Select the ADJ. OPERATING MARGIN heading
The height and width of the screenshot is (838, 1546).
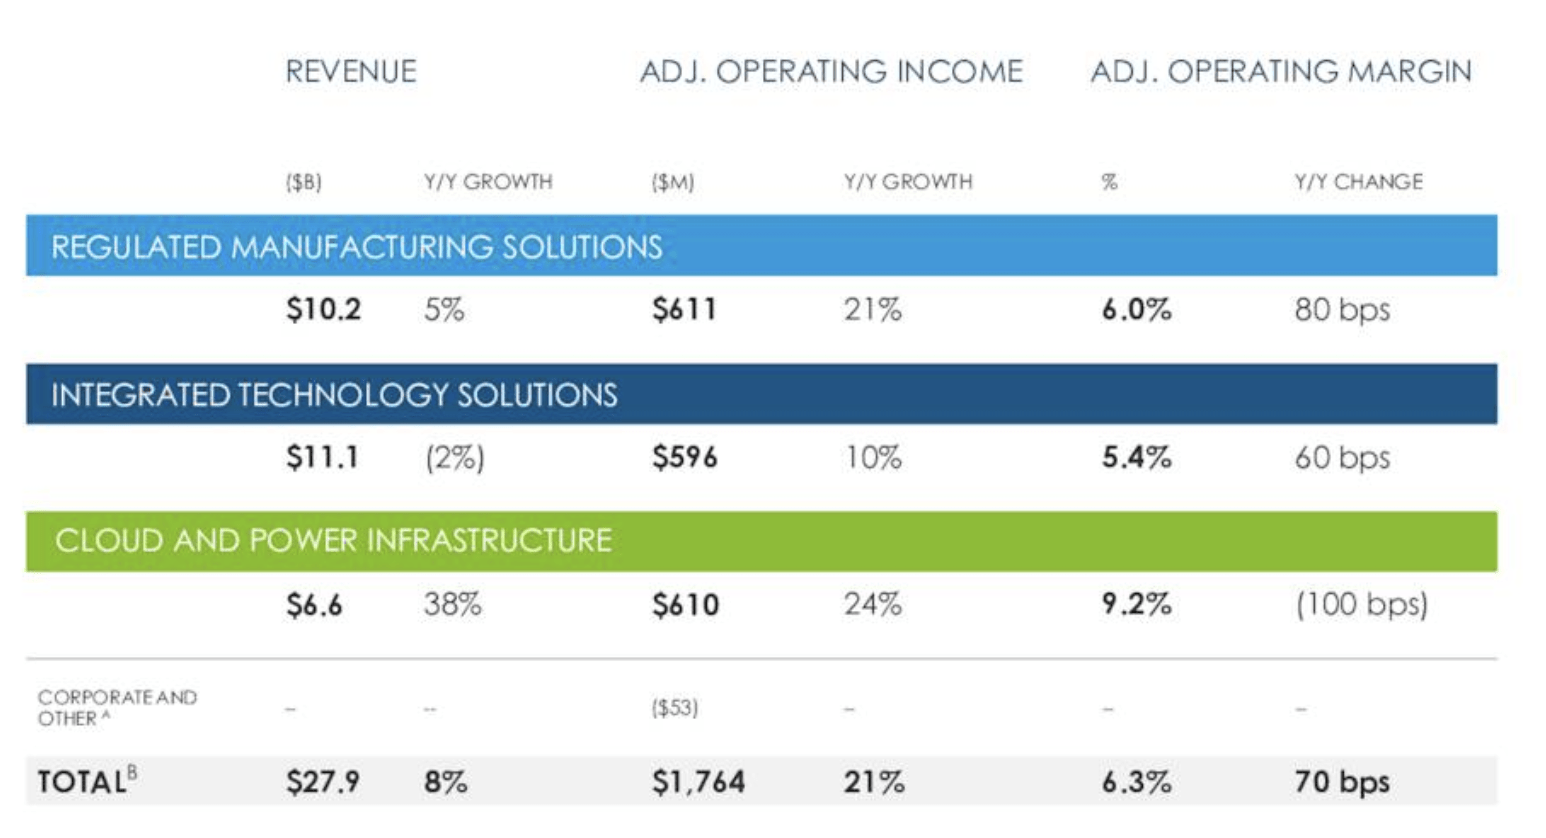click(x=1281, y=72)
